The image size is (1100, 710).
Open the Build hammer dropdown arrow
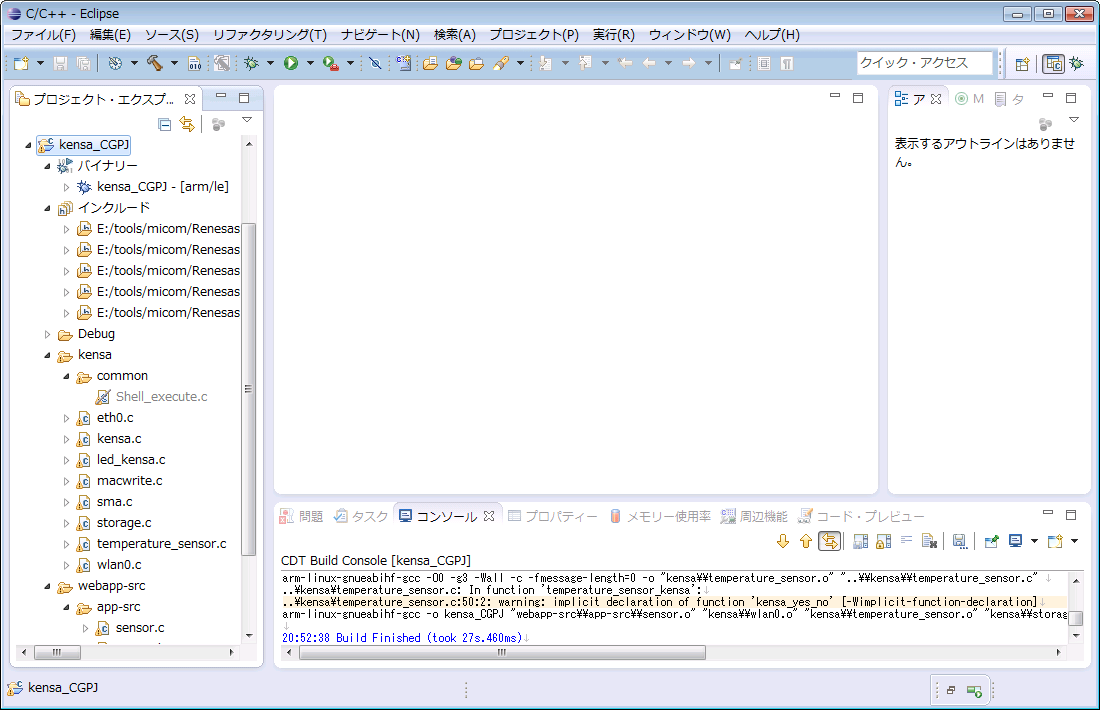174,63
